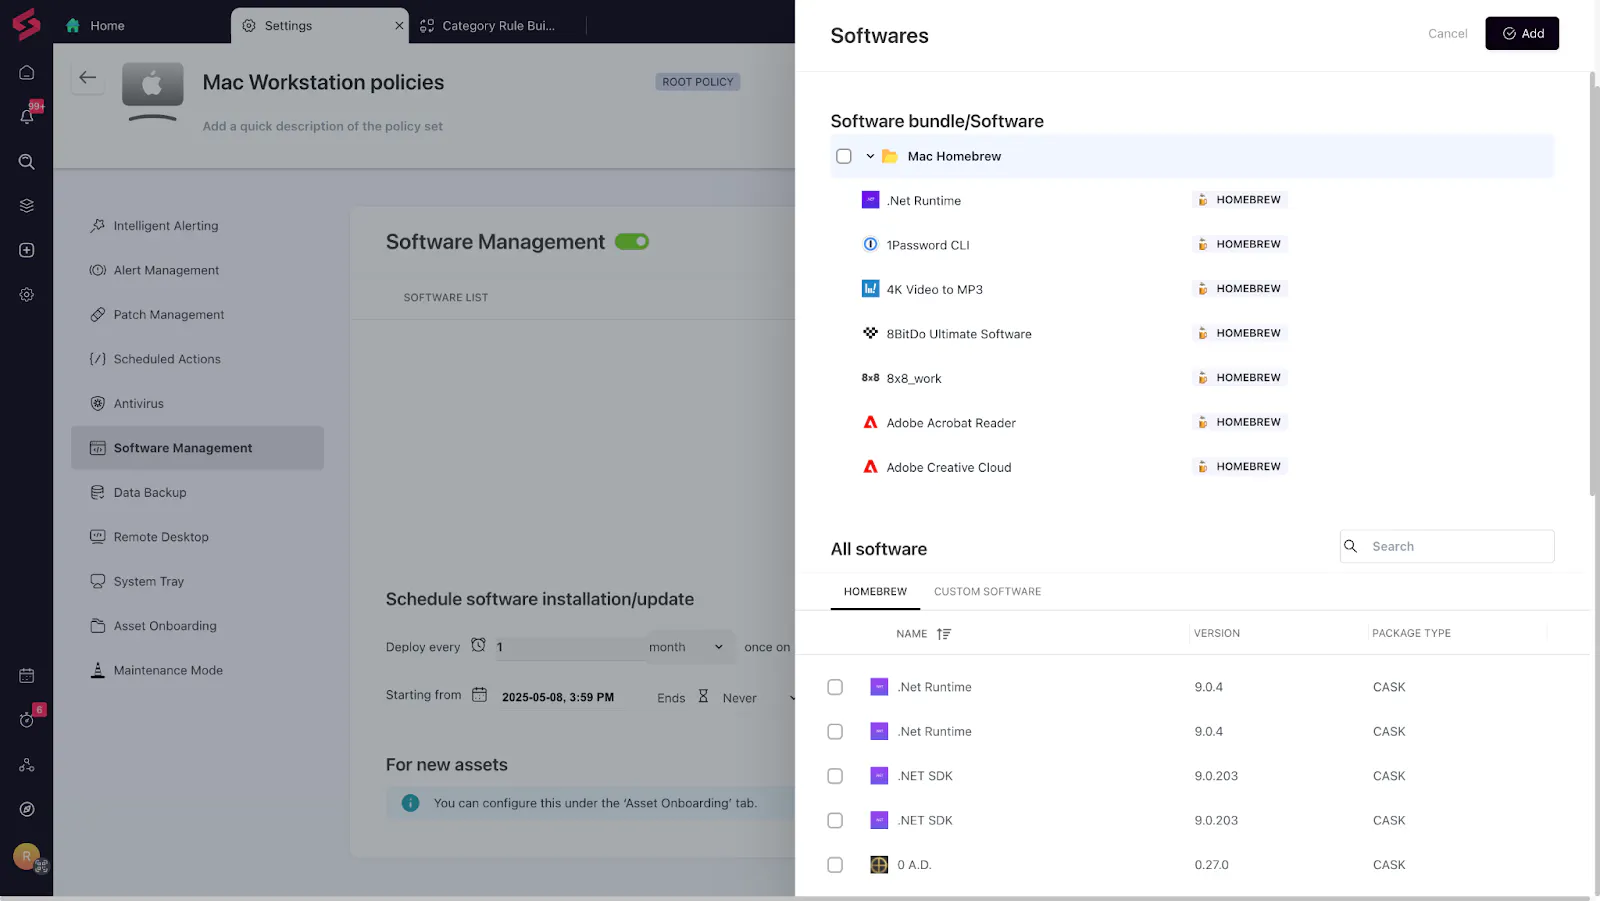The height and width of the screenshot is (901, 1600).
Task: Click the notifications bell icon in sidebar
Action: [27, 116]
